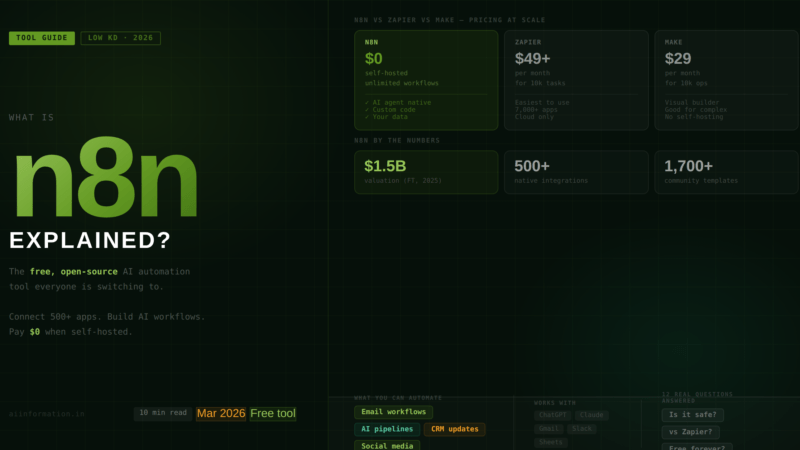Click the 'Is it safe?' question chip
Screen dimensions: 800x450
692,415
